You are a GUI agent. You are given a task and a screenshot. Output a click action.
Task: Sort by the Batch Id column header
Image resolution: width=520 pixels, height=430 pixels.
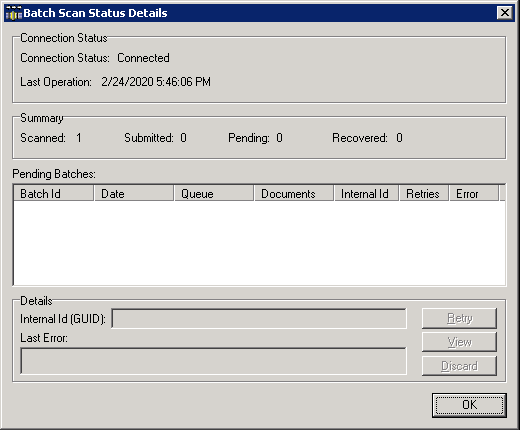click(53, 194)
